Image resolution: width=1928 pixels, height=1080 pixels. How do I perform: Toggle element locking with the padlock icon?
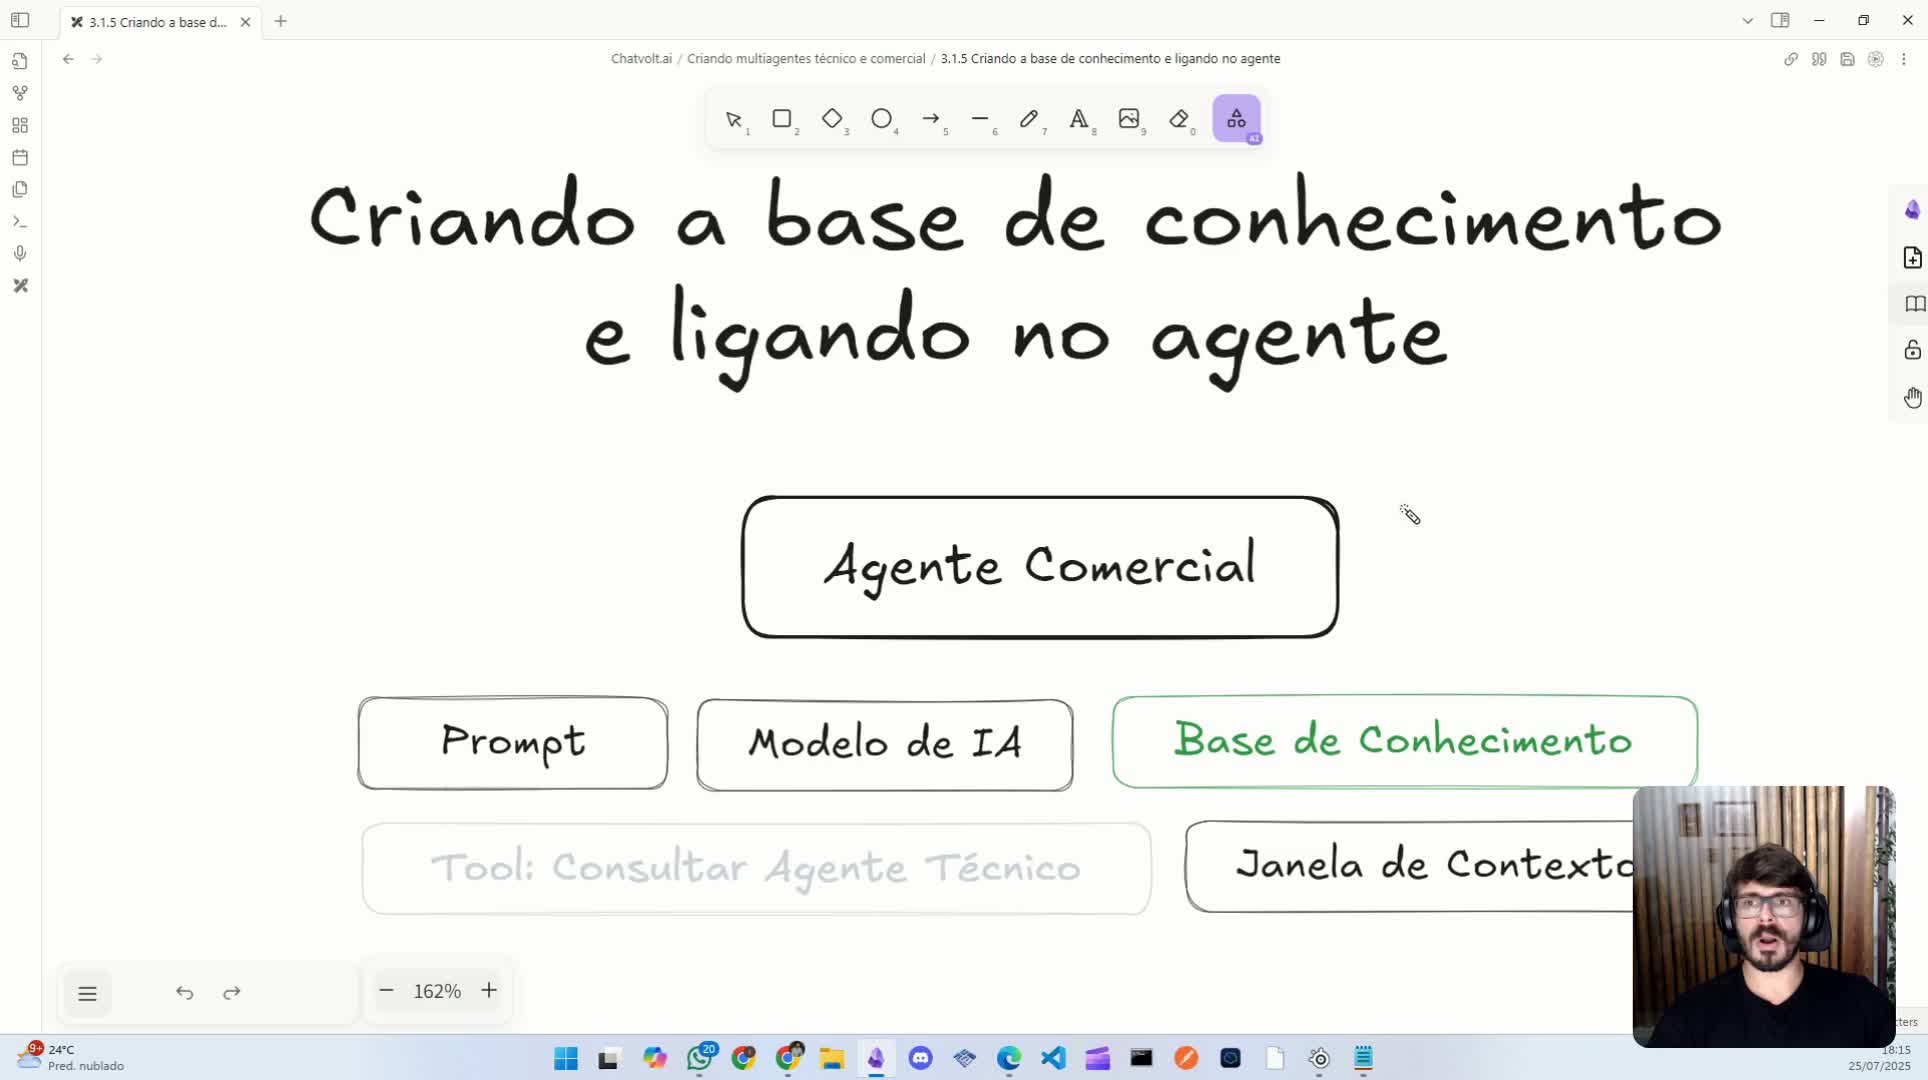click(x=1913, y=350)
